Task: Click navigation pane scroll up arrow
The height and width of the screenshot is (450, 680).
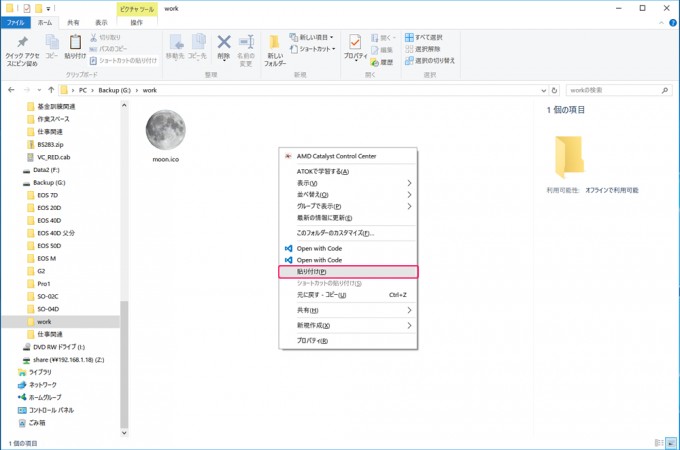Action: pyautogui.click(x=124, y=105)
